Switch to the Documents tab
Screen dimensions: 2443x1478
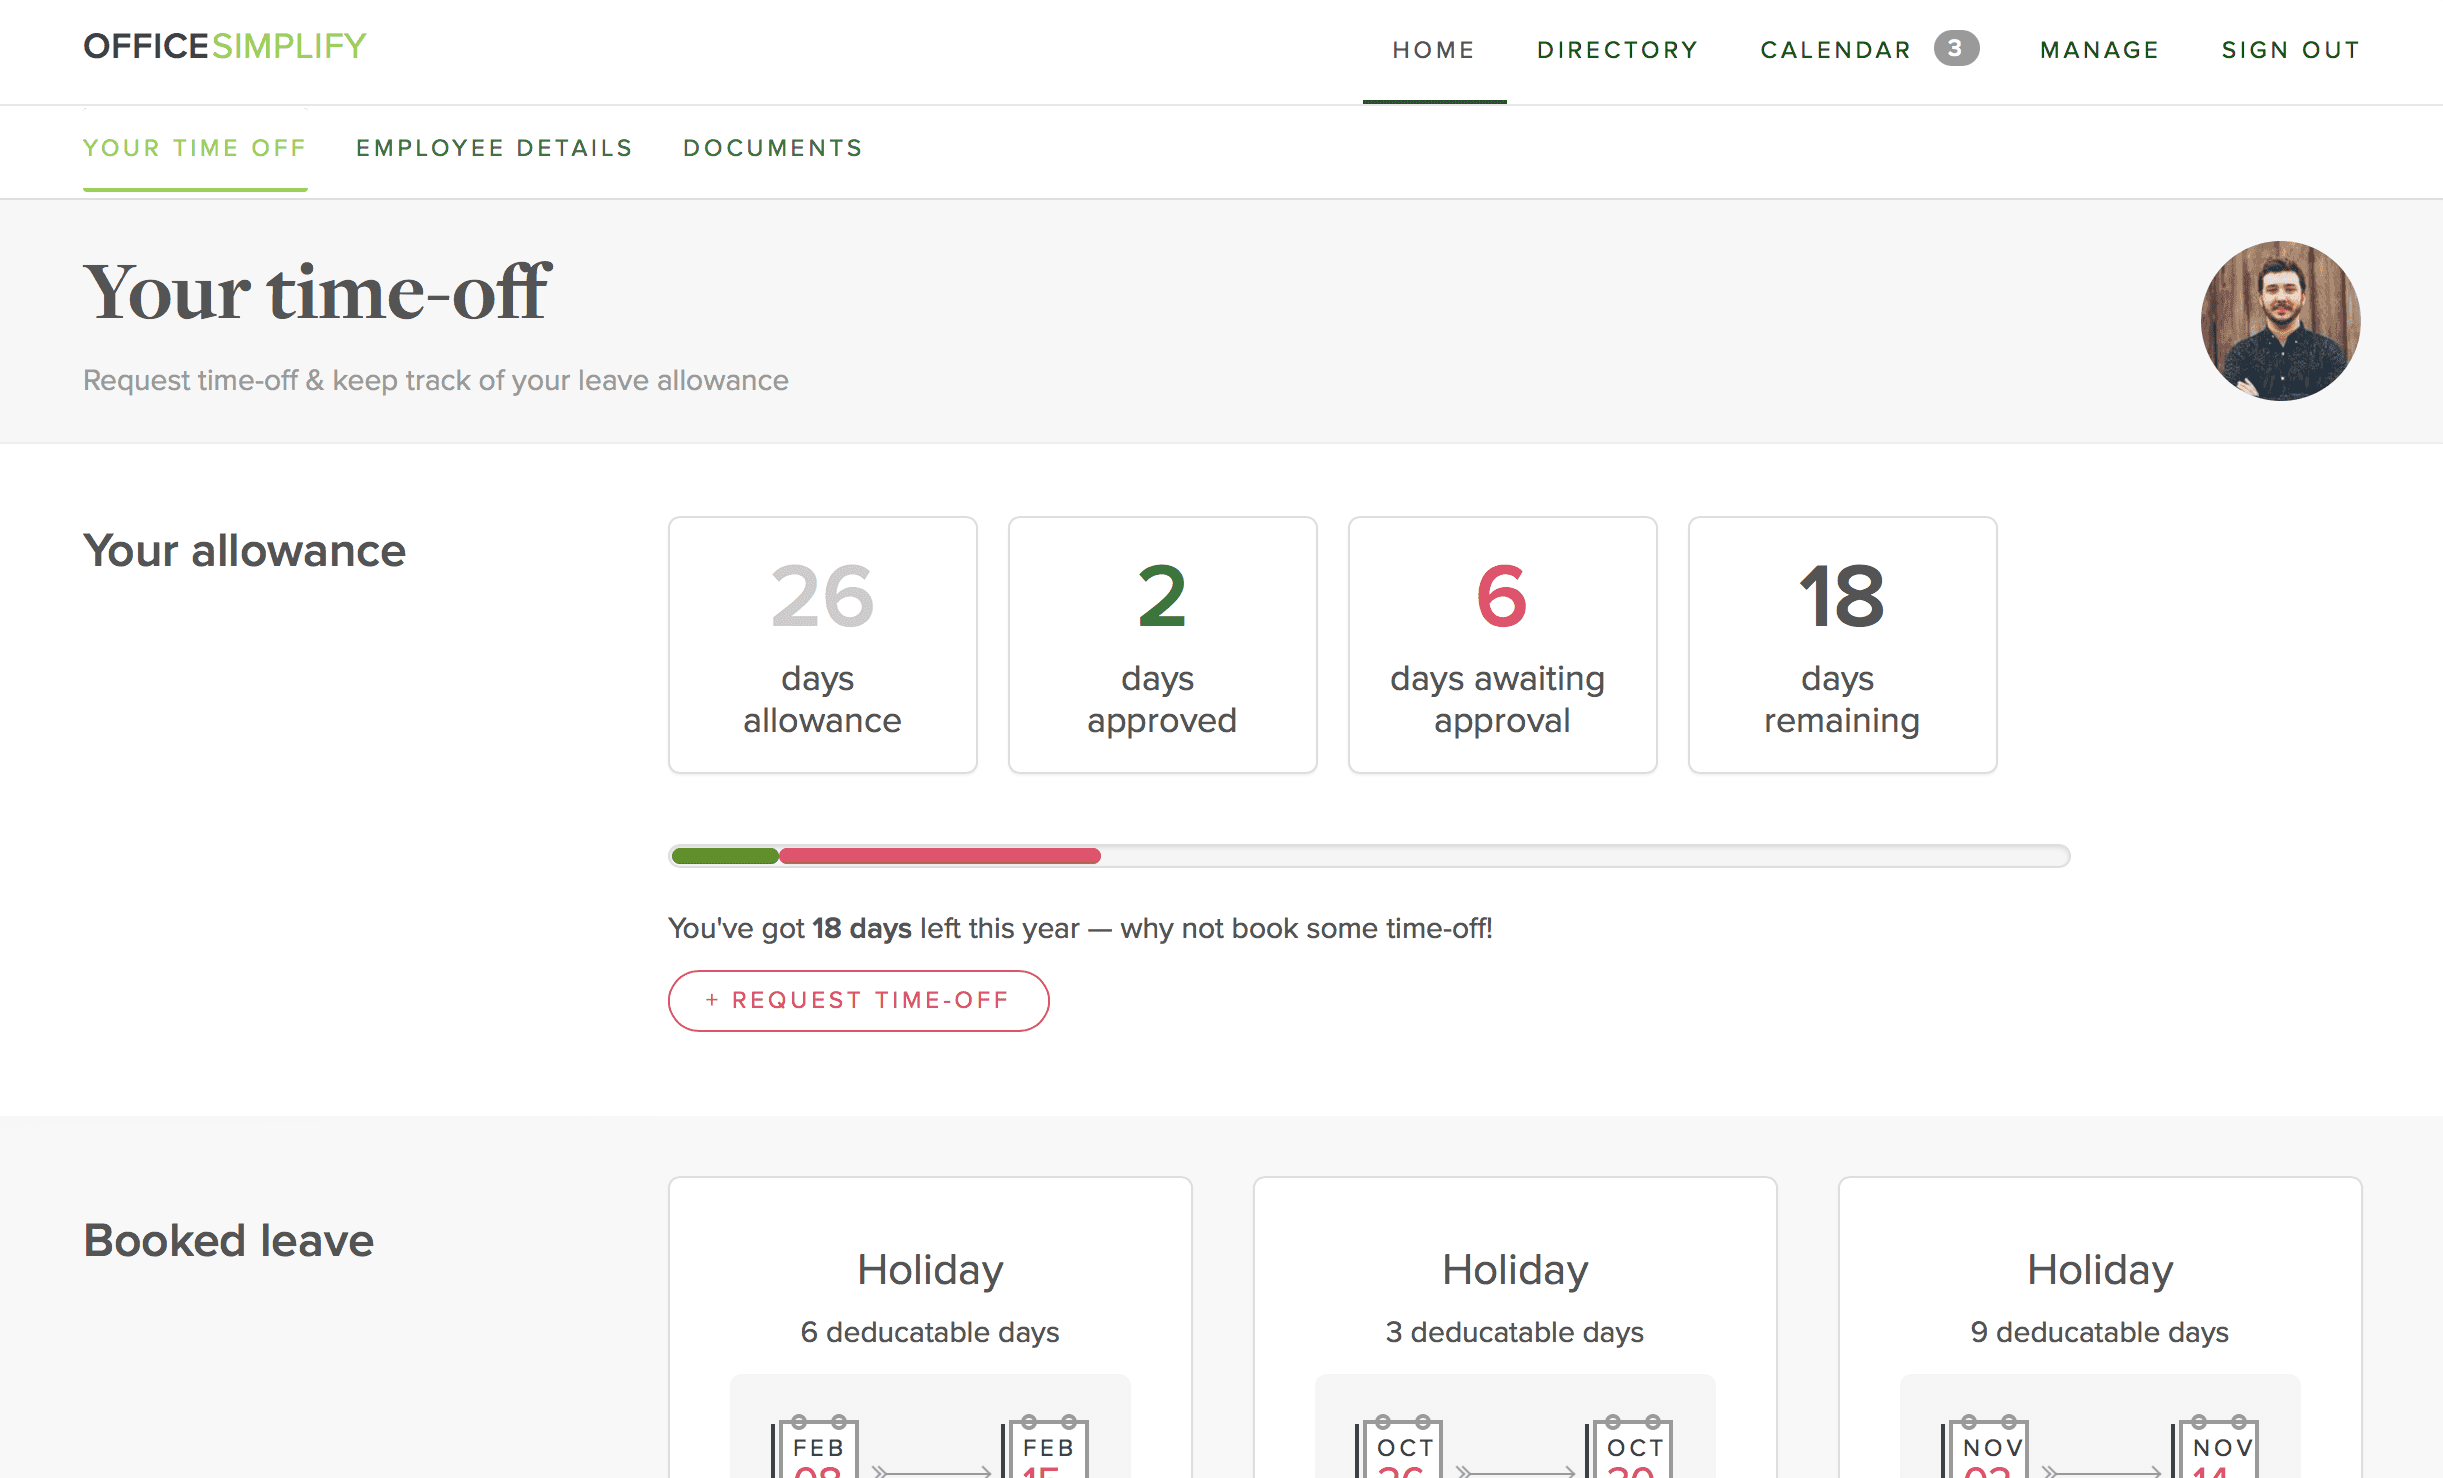(773, 148)
